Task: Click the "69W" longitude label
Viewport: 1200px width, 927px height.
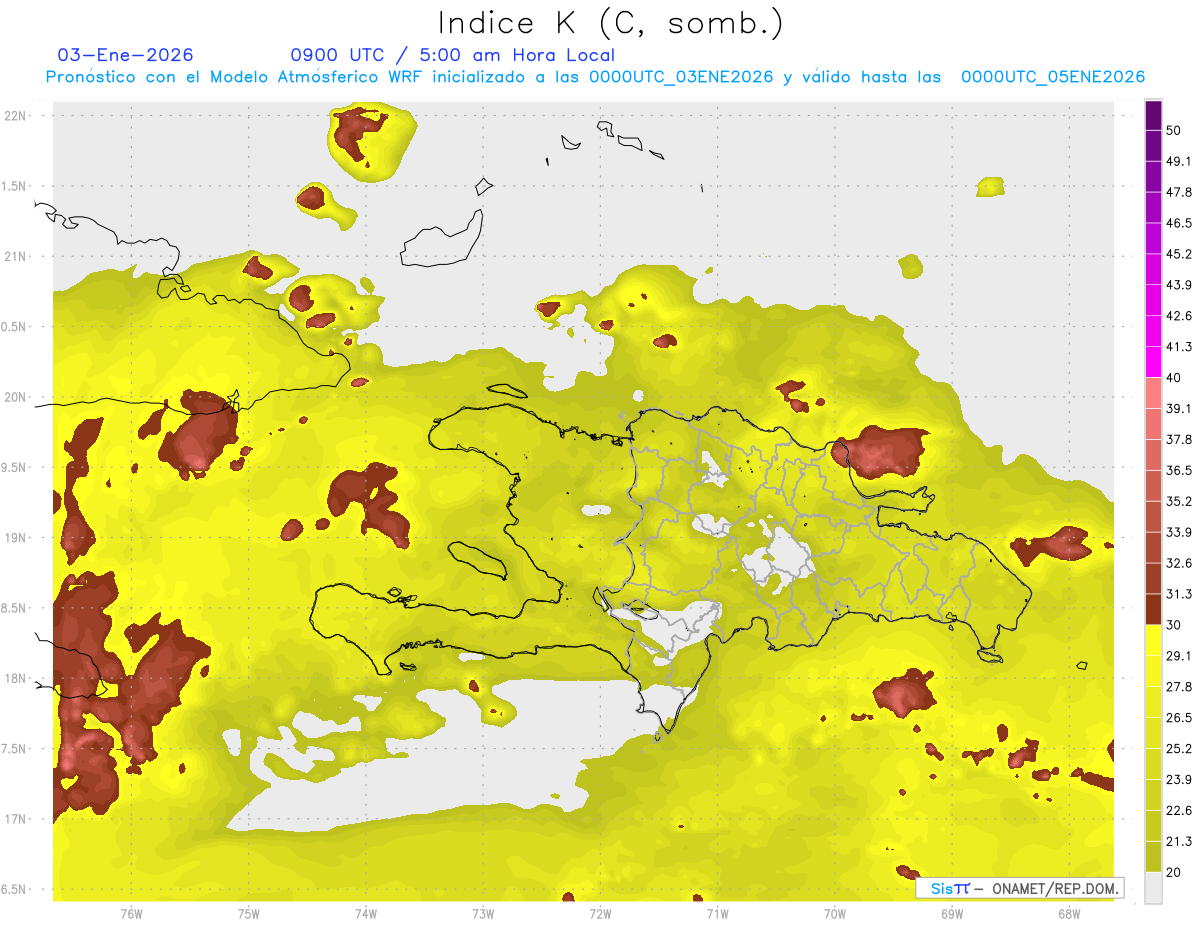Action: coord(952,914)
